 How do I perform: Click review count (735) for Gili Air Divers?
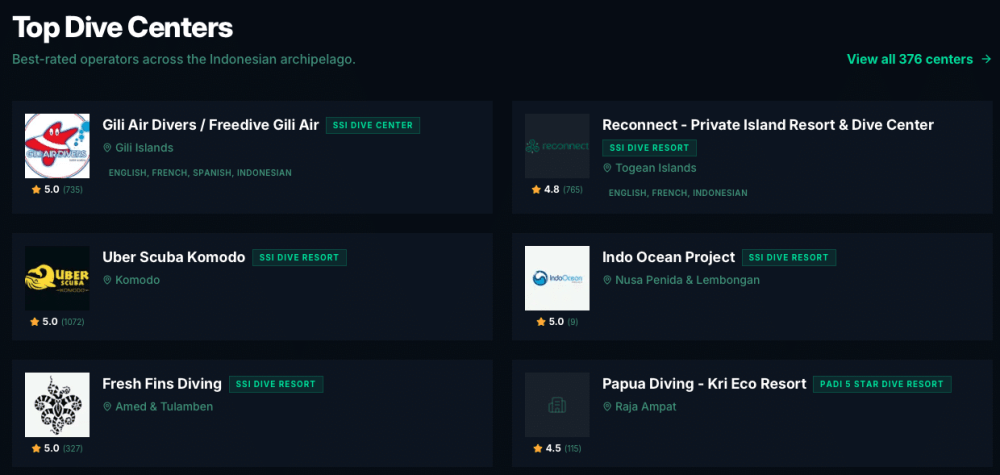point(73,190)
